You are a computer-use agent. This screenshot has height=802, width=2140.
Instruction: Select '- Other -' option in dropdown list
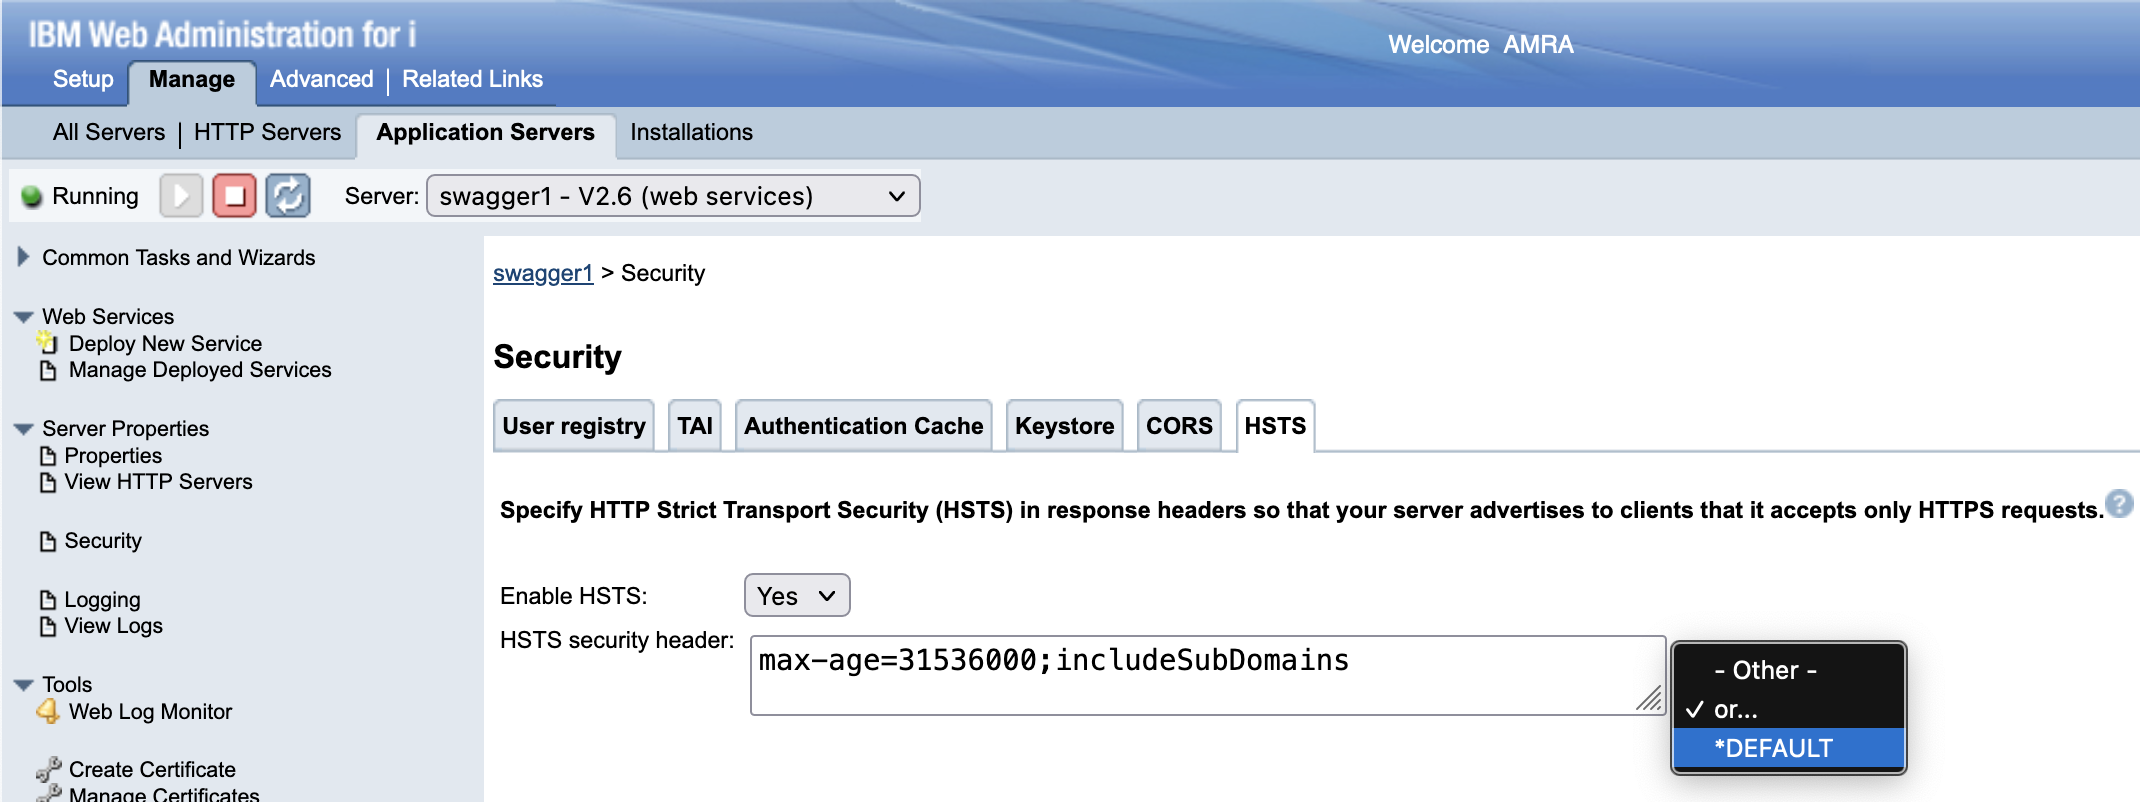tap(1789, 670)
